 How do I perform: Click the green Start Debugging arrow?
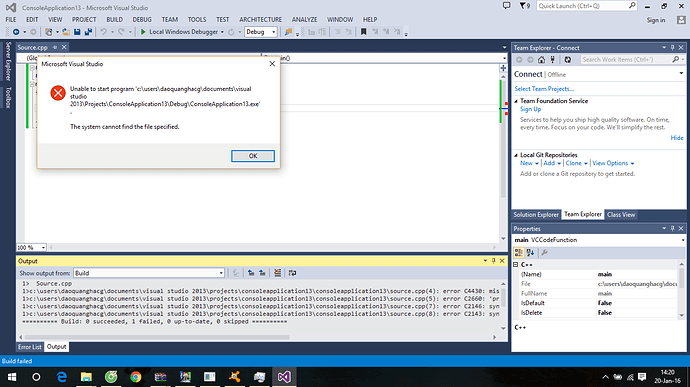(143, 32)
